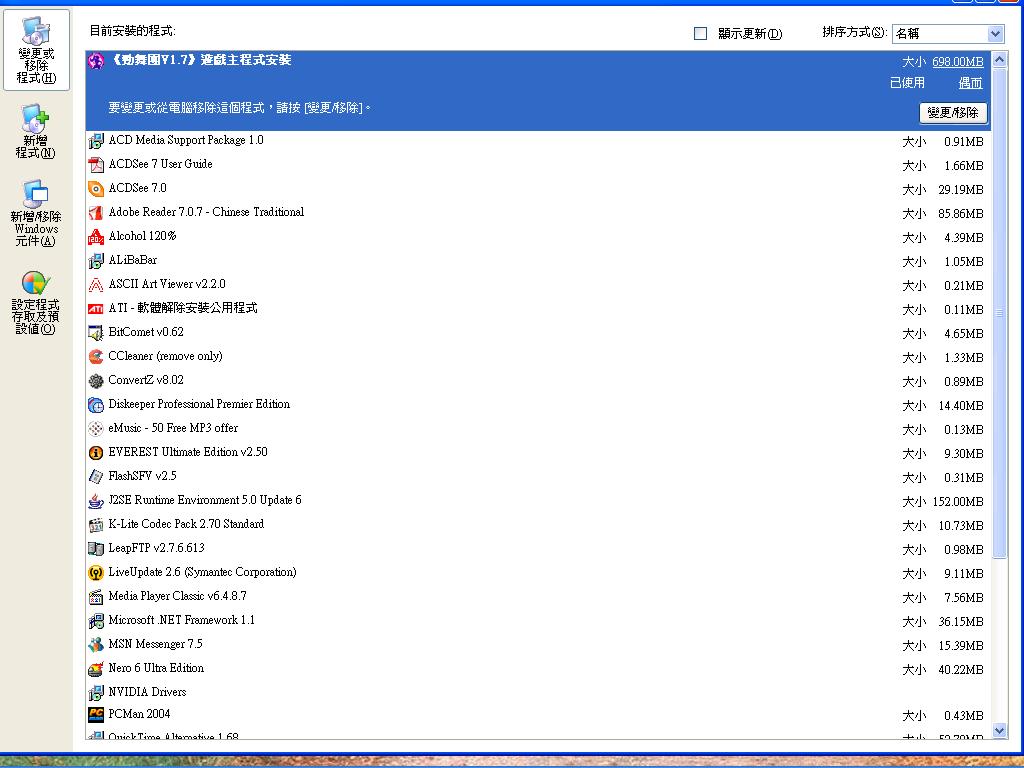Select the J2SE Runtime Environment entry
Viewport: 1024px width, 768px height.
[x=204, y=501]
